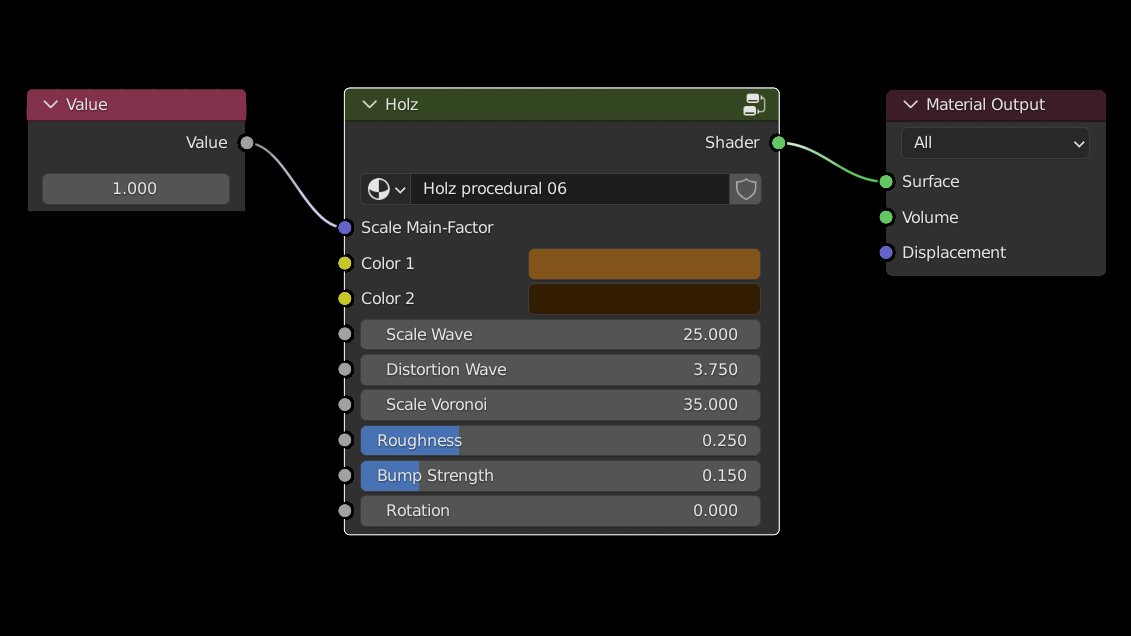Click the Color 2 dark brown swatch
The image size is (1131, 636).
click(643, 299)
